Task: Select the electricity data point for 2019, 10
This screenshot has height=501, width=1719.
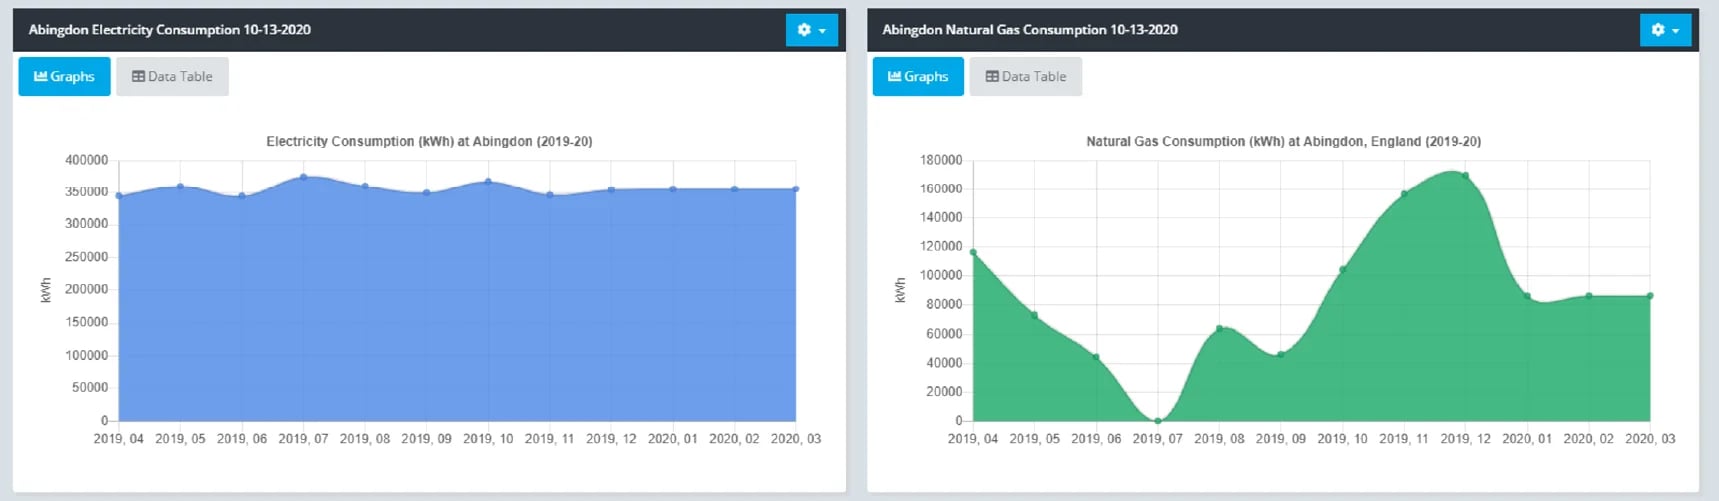Action: pos(488,181)
